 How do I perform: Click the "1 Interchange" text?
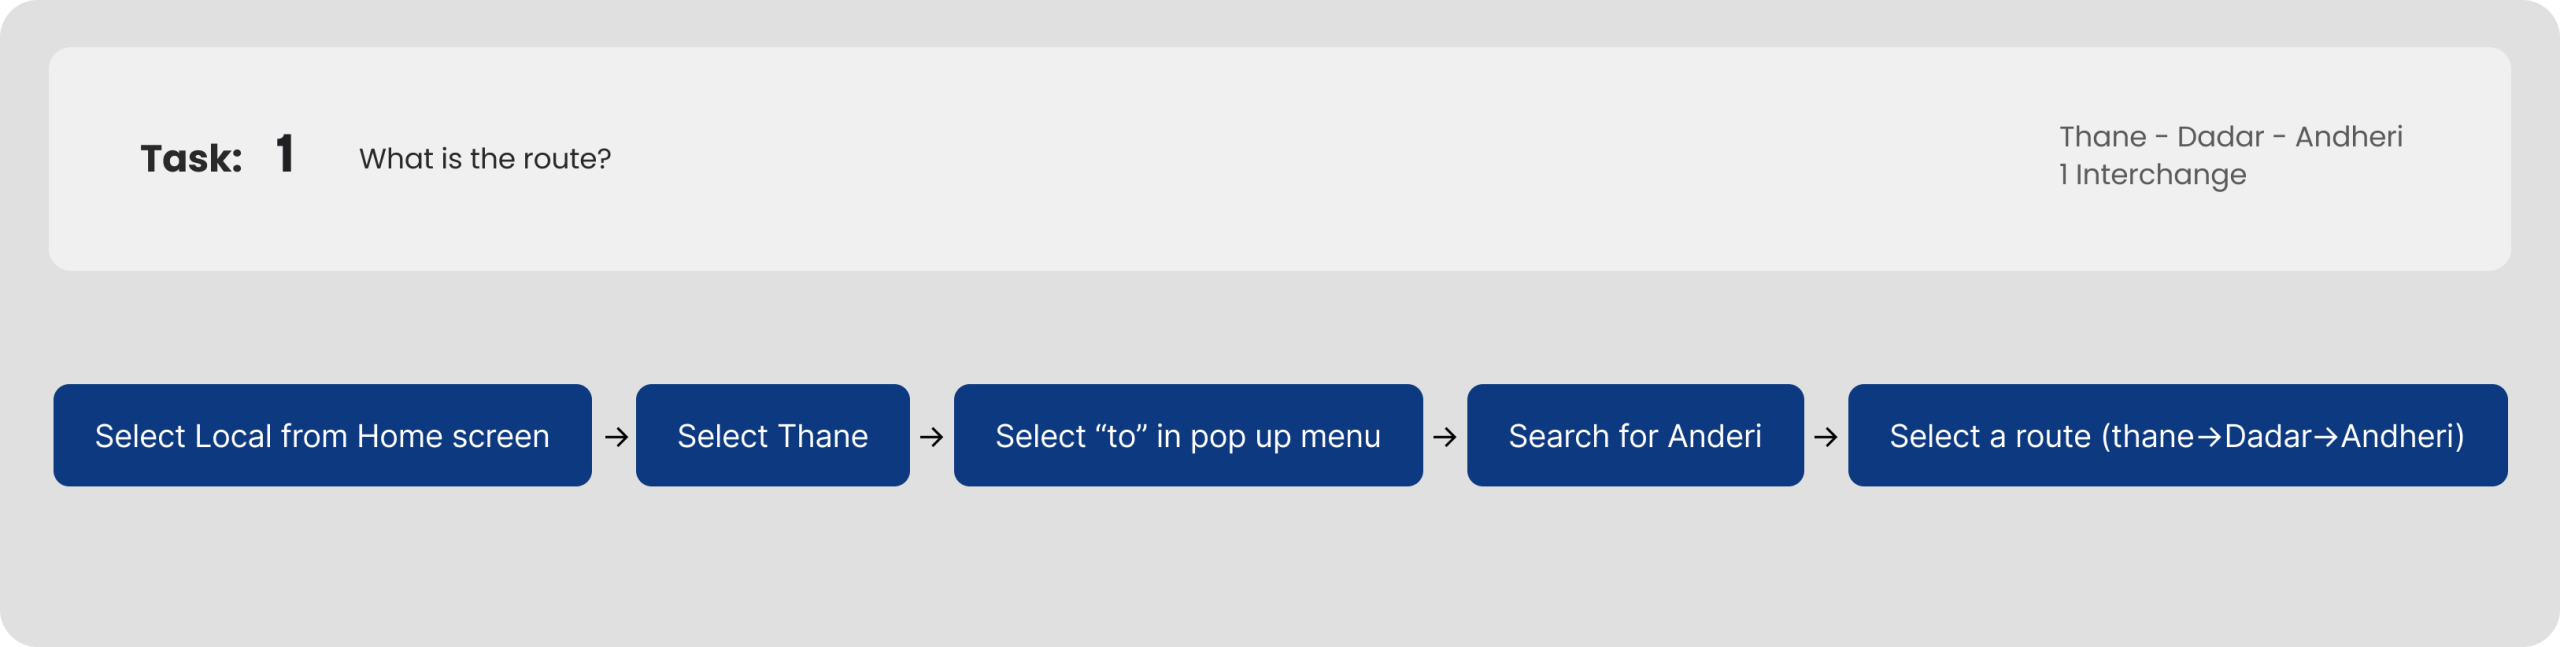click(2152, 175)
